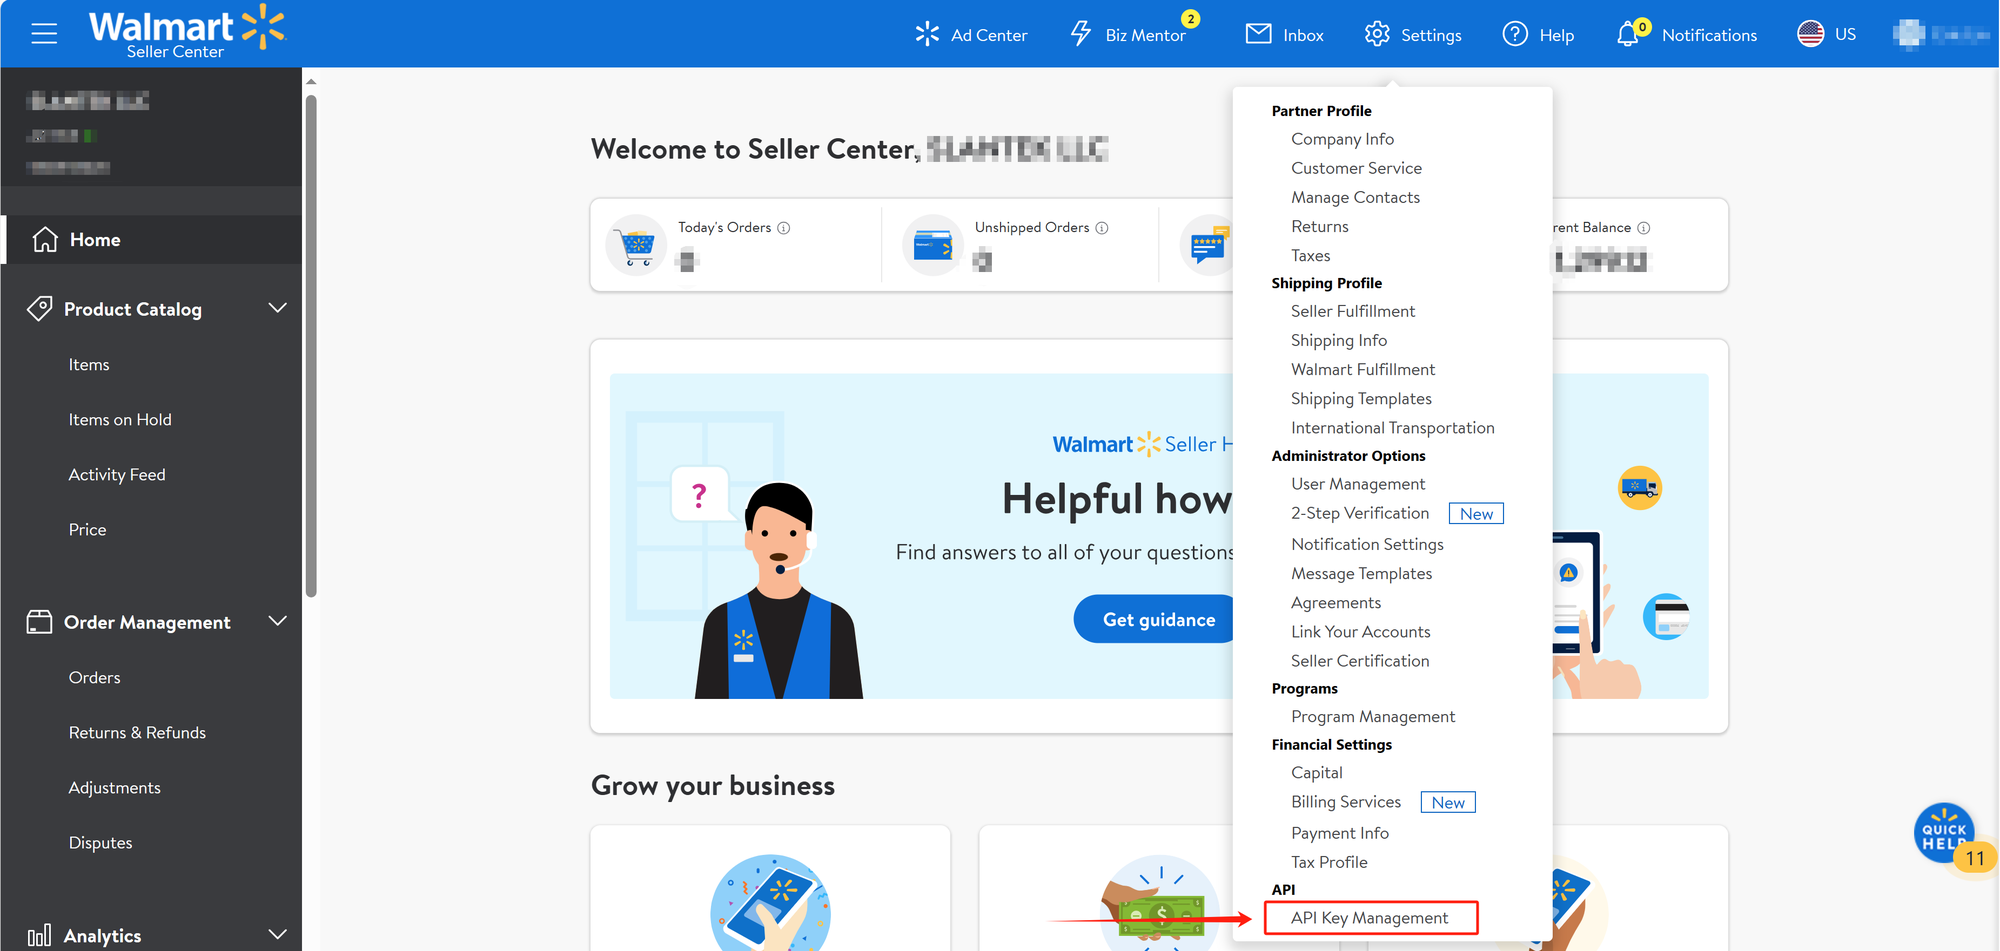2000x951 pixels.
Task: Select Agreements in Settings menu
Action: [x=1336, y=602]
